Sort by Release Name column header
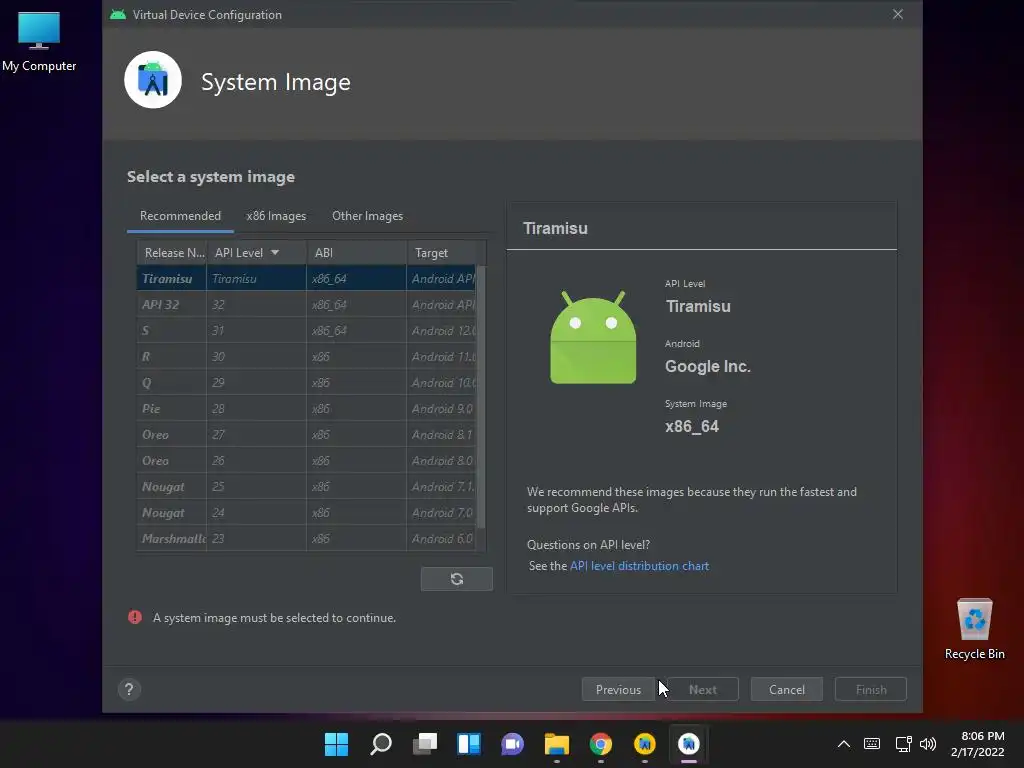 click(x=172, y=253)
